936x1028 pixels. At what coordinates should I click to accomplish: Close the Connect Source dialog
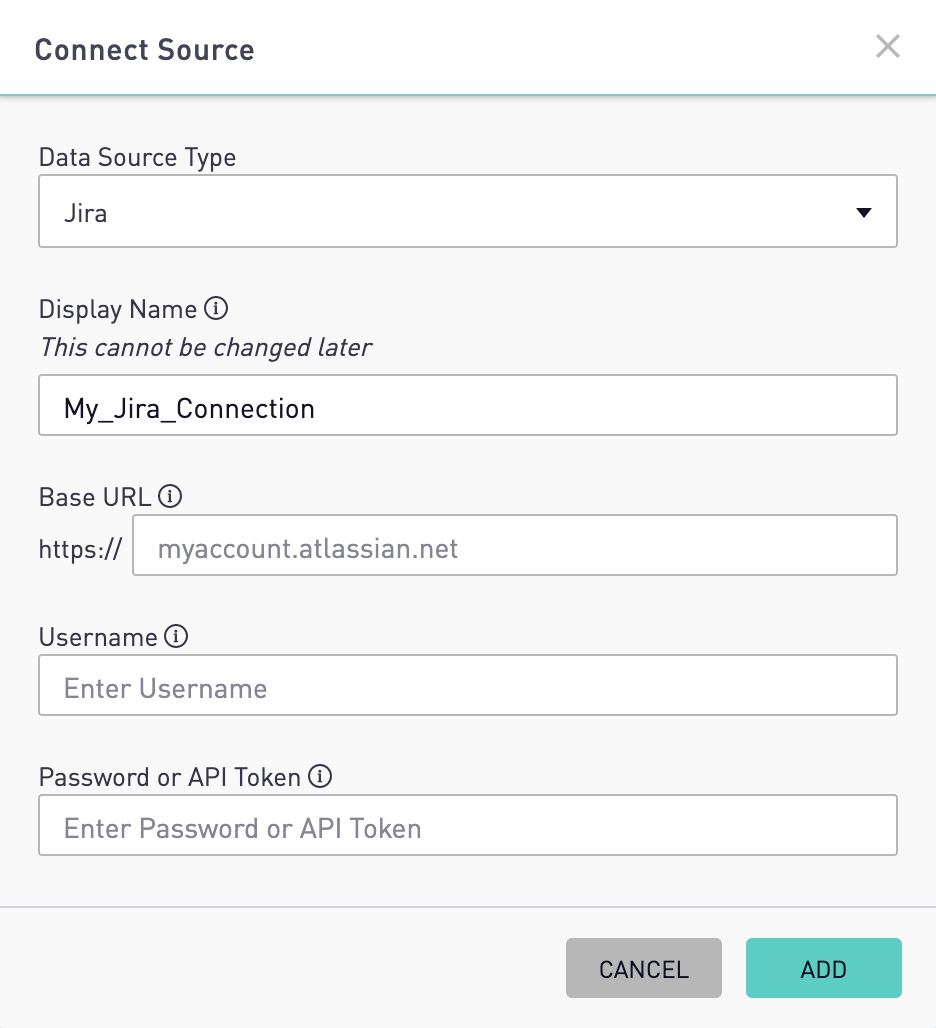(887, 47)
